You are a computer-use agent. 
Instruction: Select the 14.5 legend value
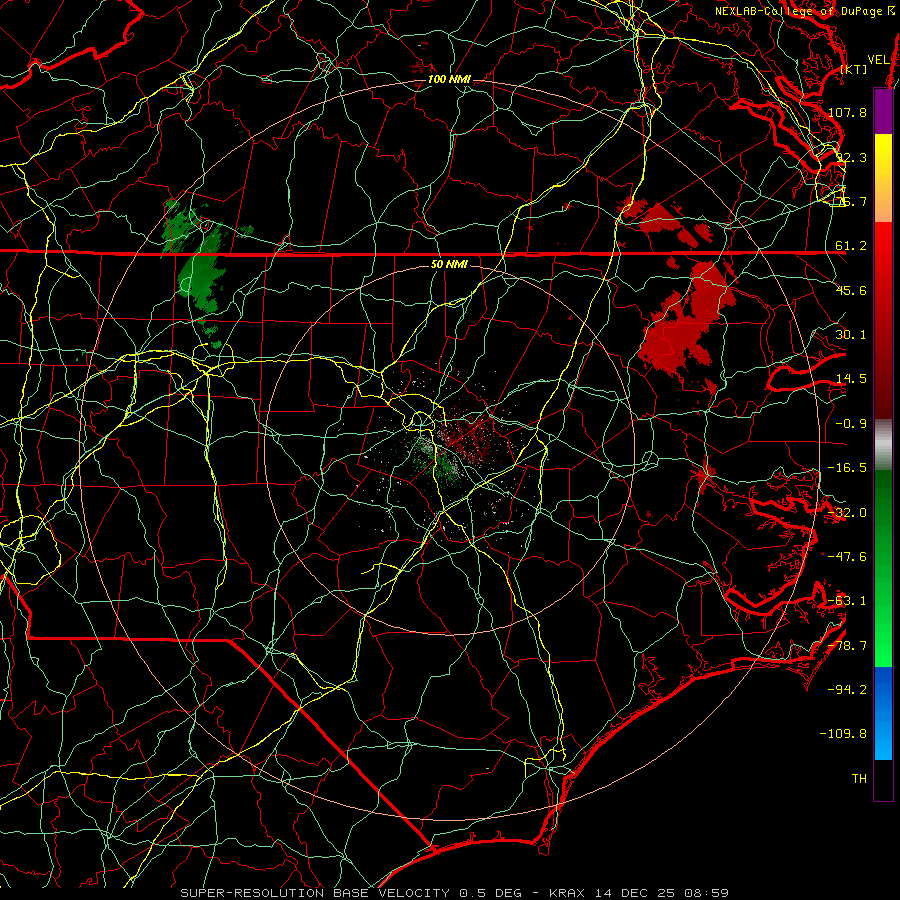851,379
